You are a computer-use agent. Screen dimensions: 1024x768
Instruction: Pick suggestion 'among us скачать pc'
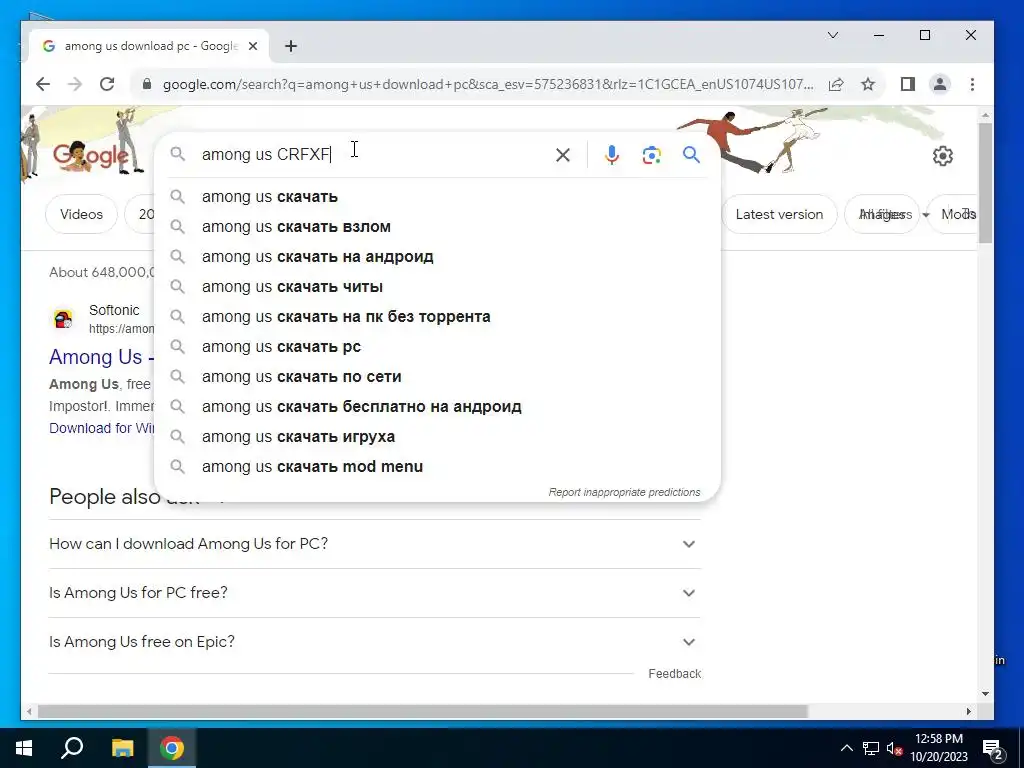[438, 347]
